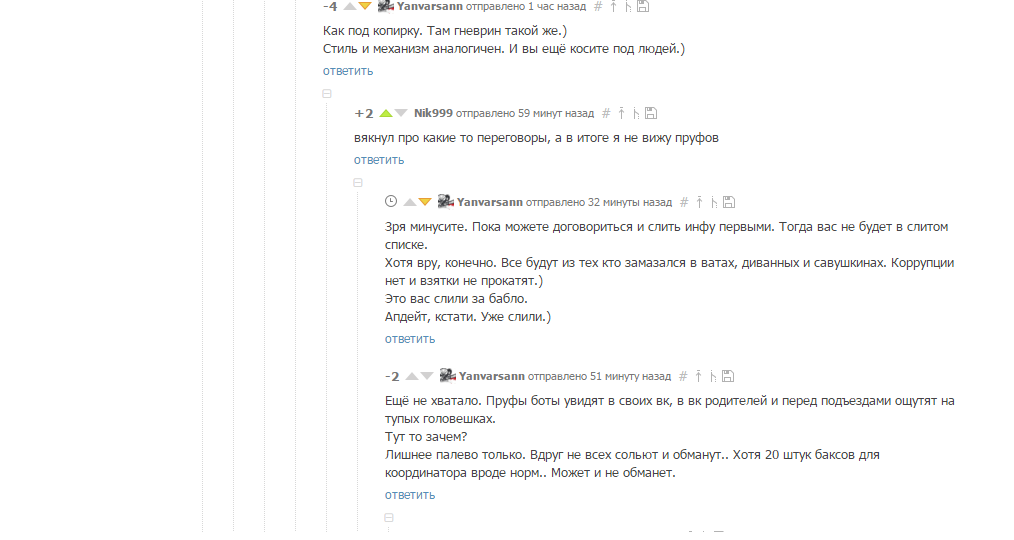
Task: Toggle downvote on the top -4 comment
Action: coord(365,6)
